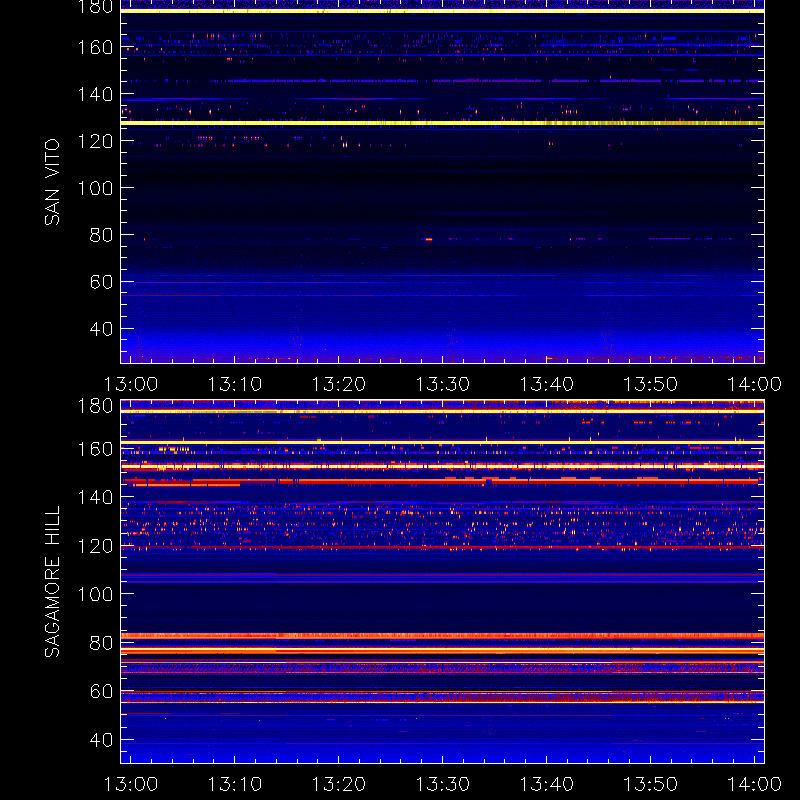Select the 80 tick label on San Vito panel
800x800 pixels.
[x=101, y=235]
